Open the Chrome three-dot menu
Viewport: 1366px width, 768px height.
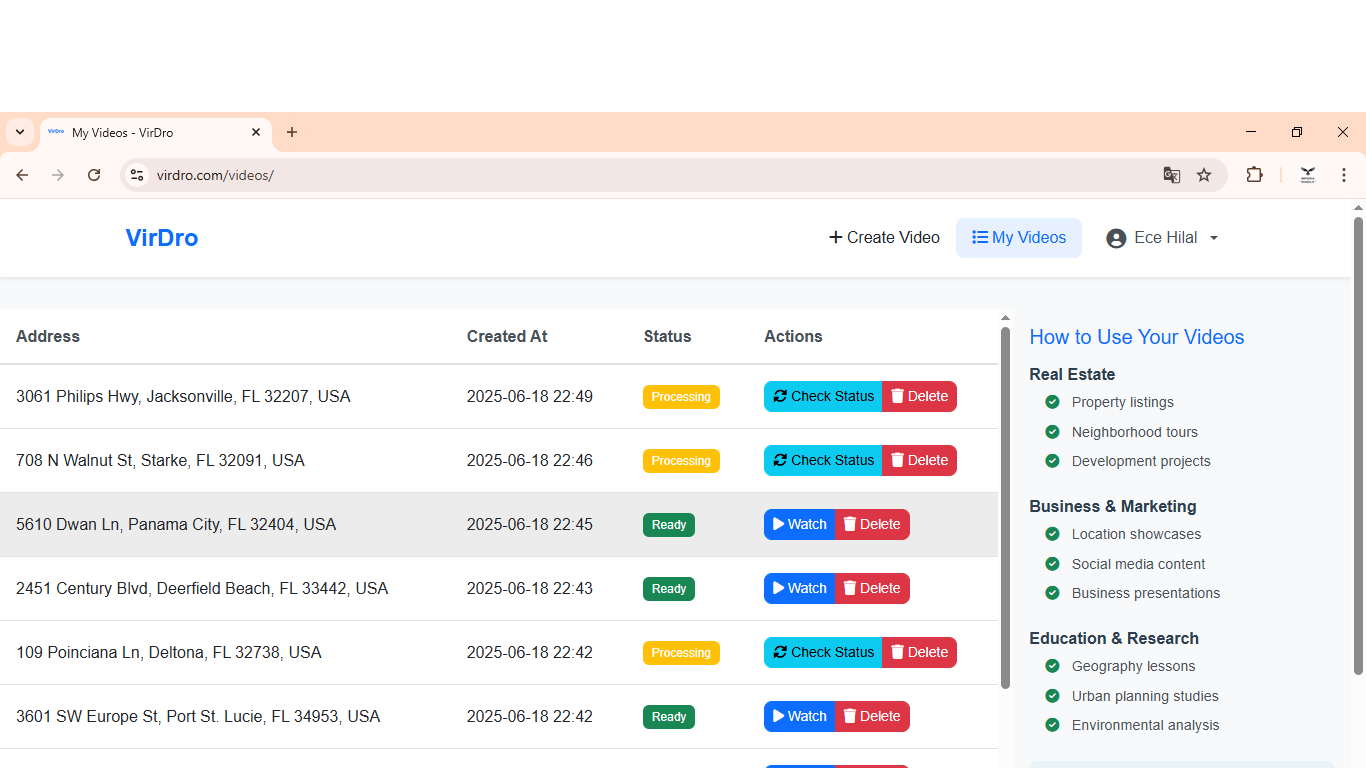click(1344, 175)
